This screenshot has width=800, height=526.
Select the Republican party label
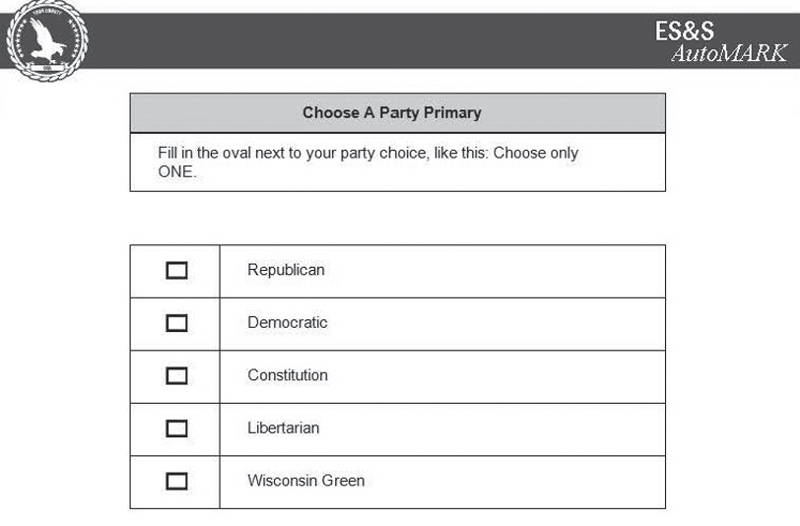tap(286, 270)
